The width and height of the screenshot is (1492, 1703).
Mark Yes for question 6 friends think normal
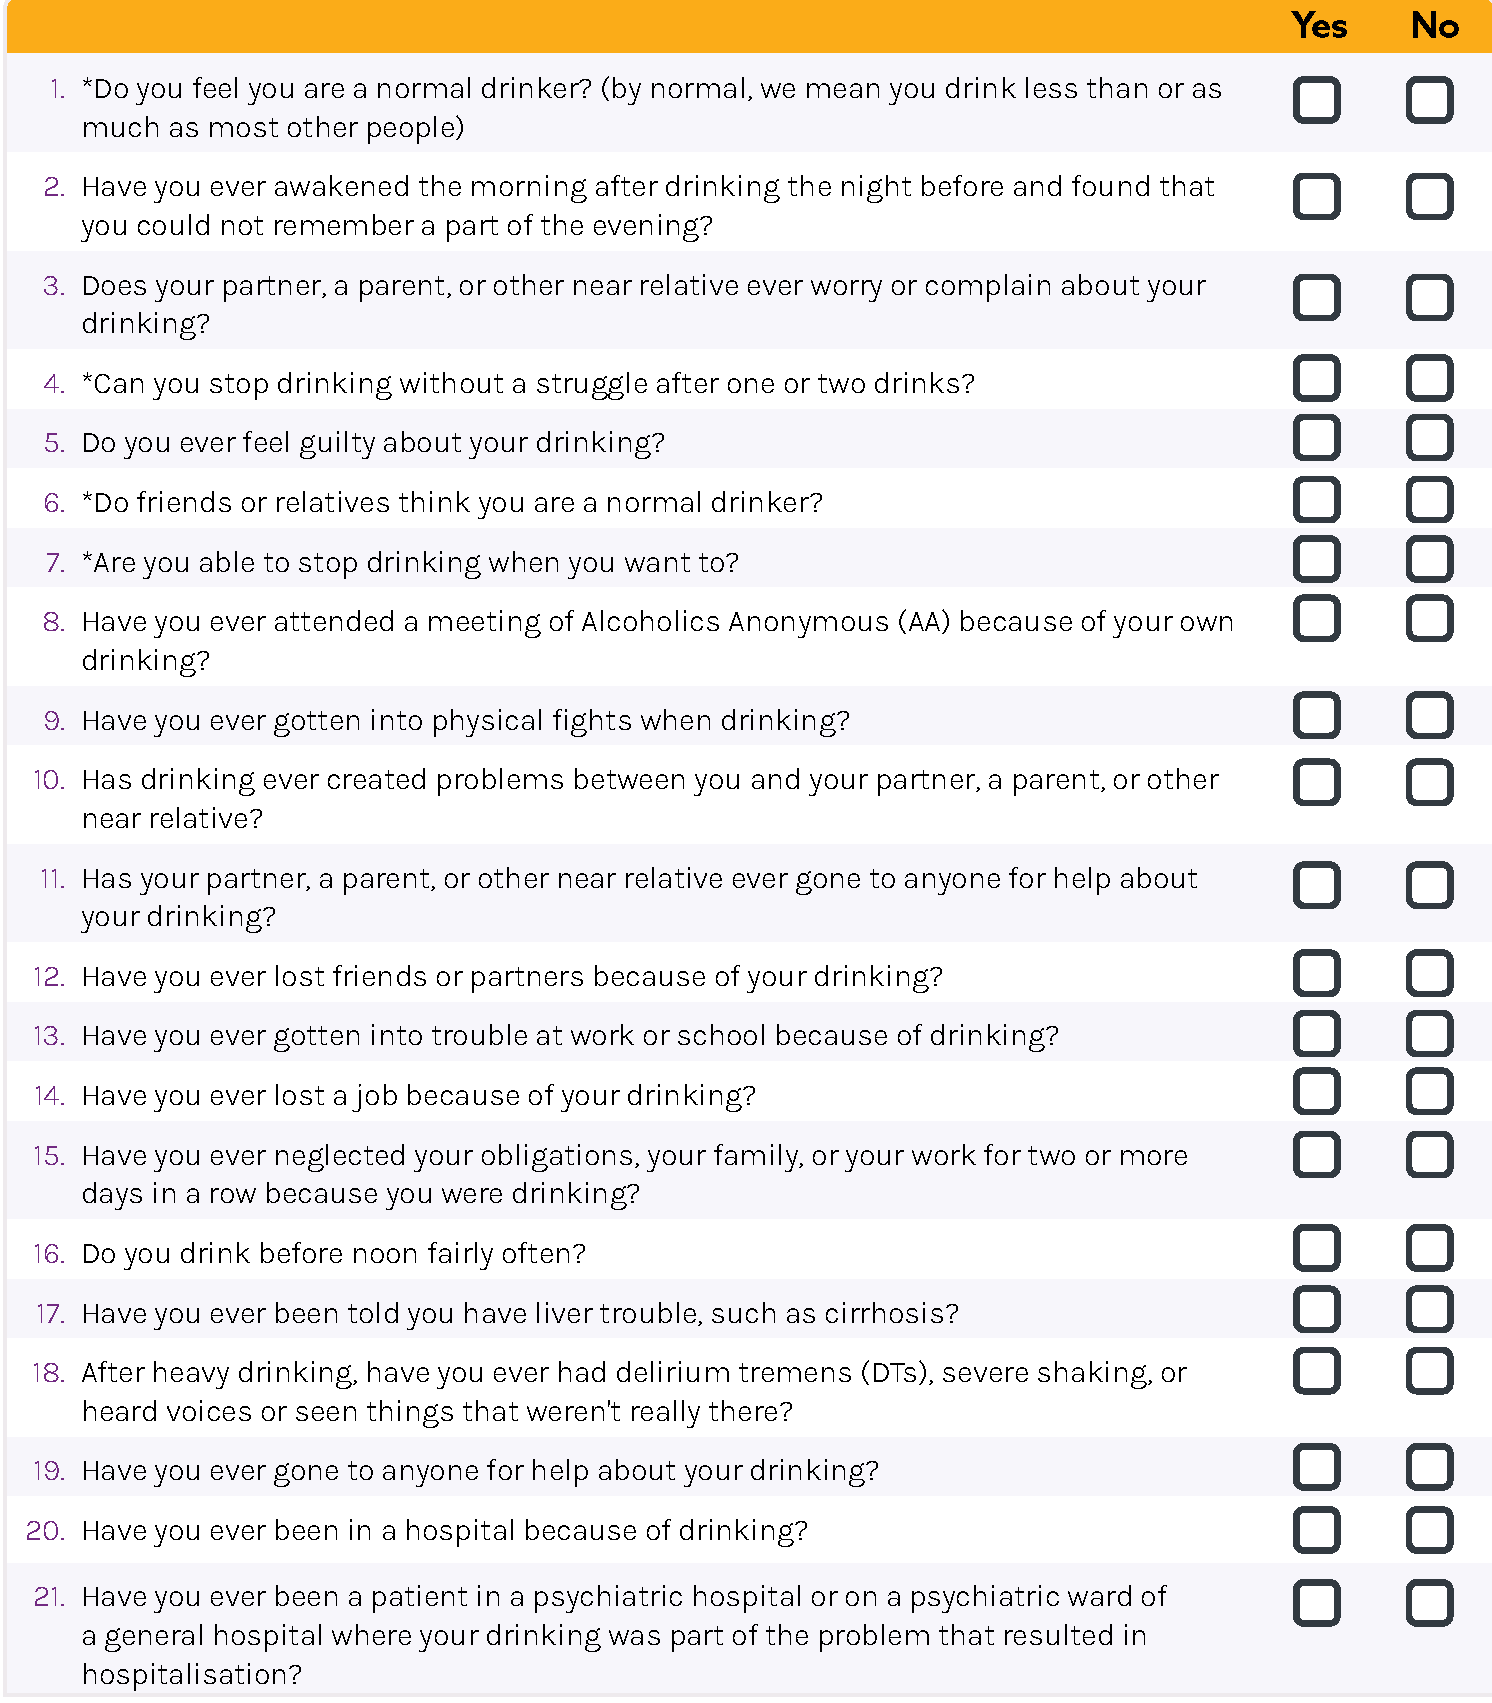(1316, 499)
